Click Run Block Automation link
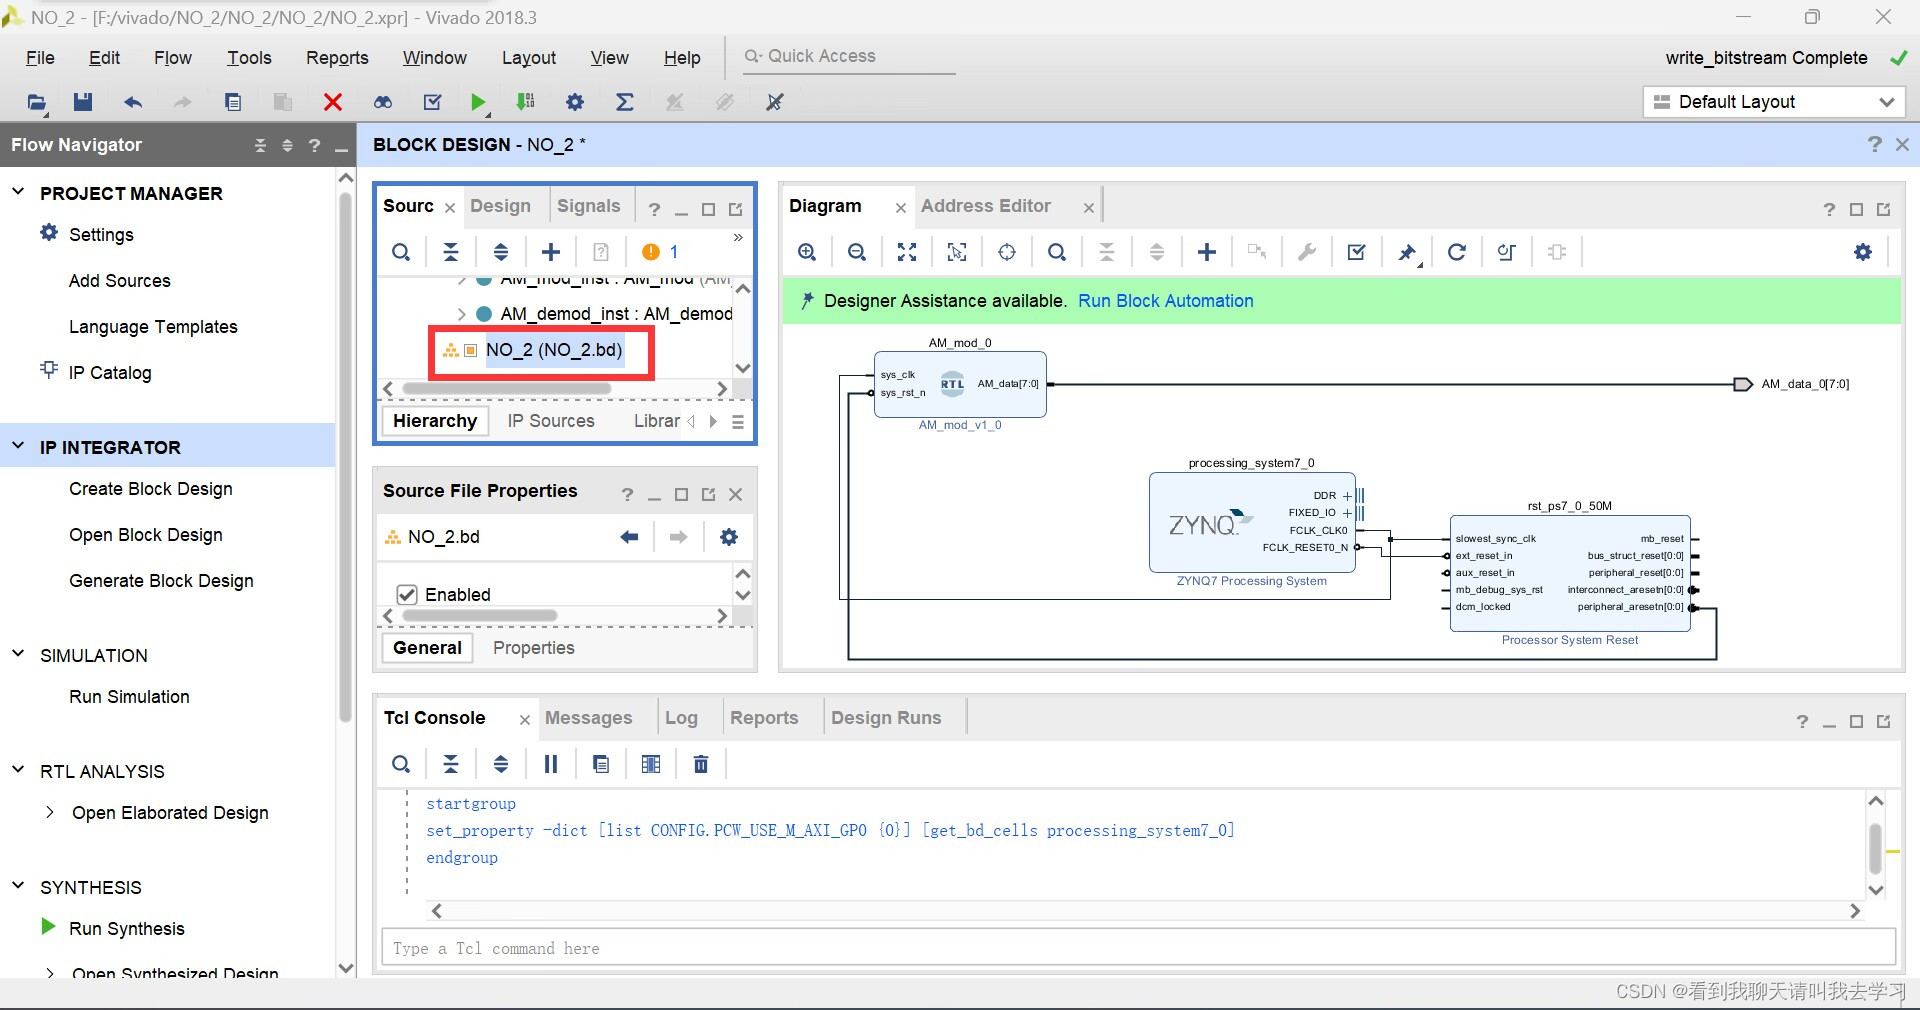This screenshot has height=1010, width=1920. [x=1165, y=301]
